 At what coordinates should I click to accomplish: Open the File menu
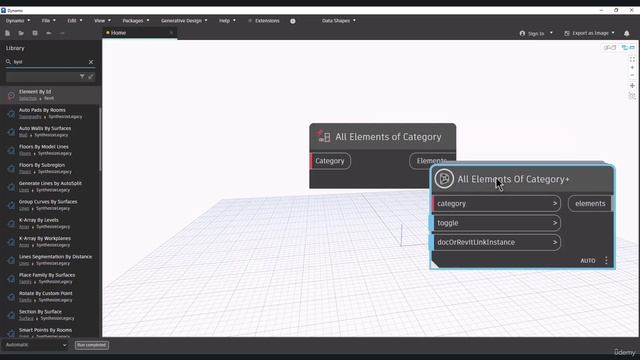coord(48,21)
